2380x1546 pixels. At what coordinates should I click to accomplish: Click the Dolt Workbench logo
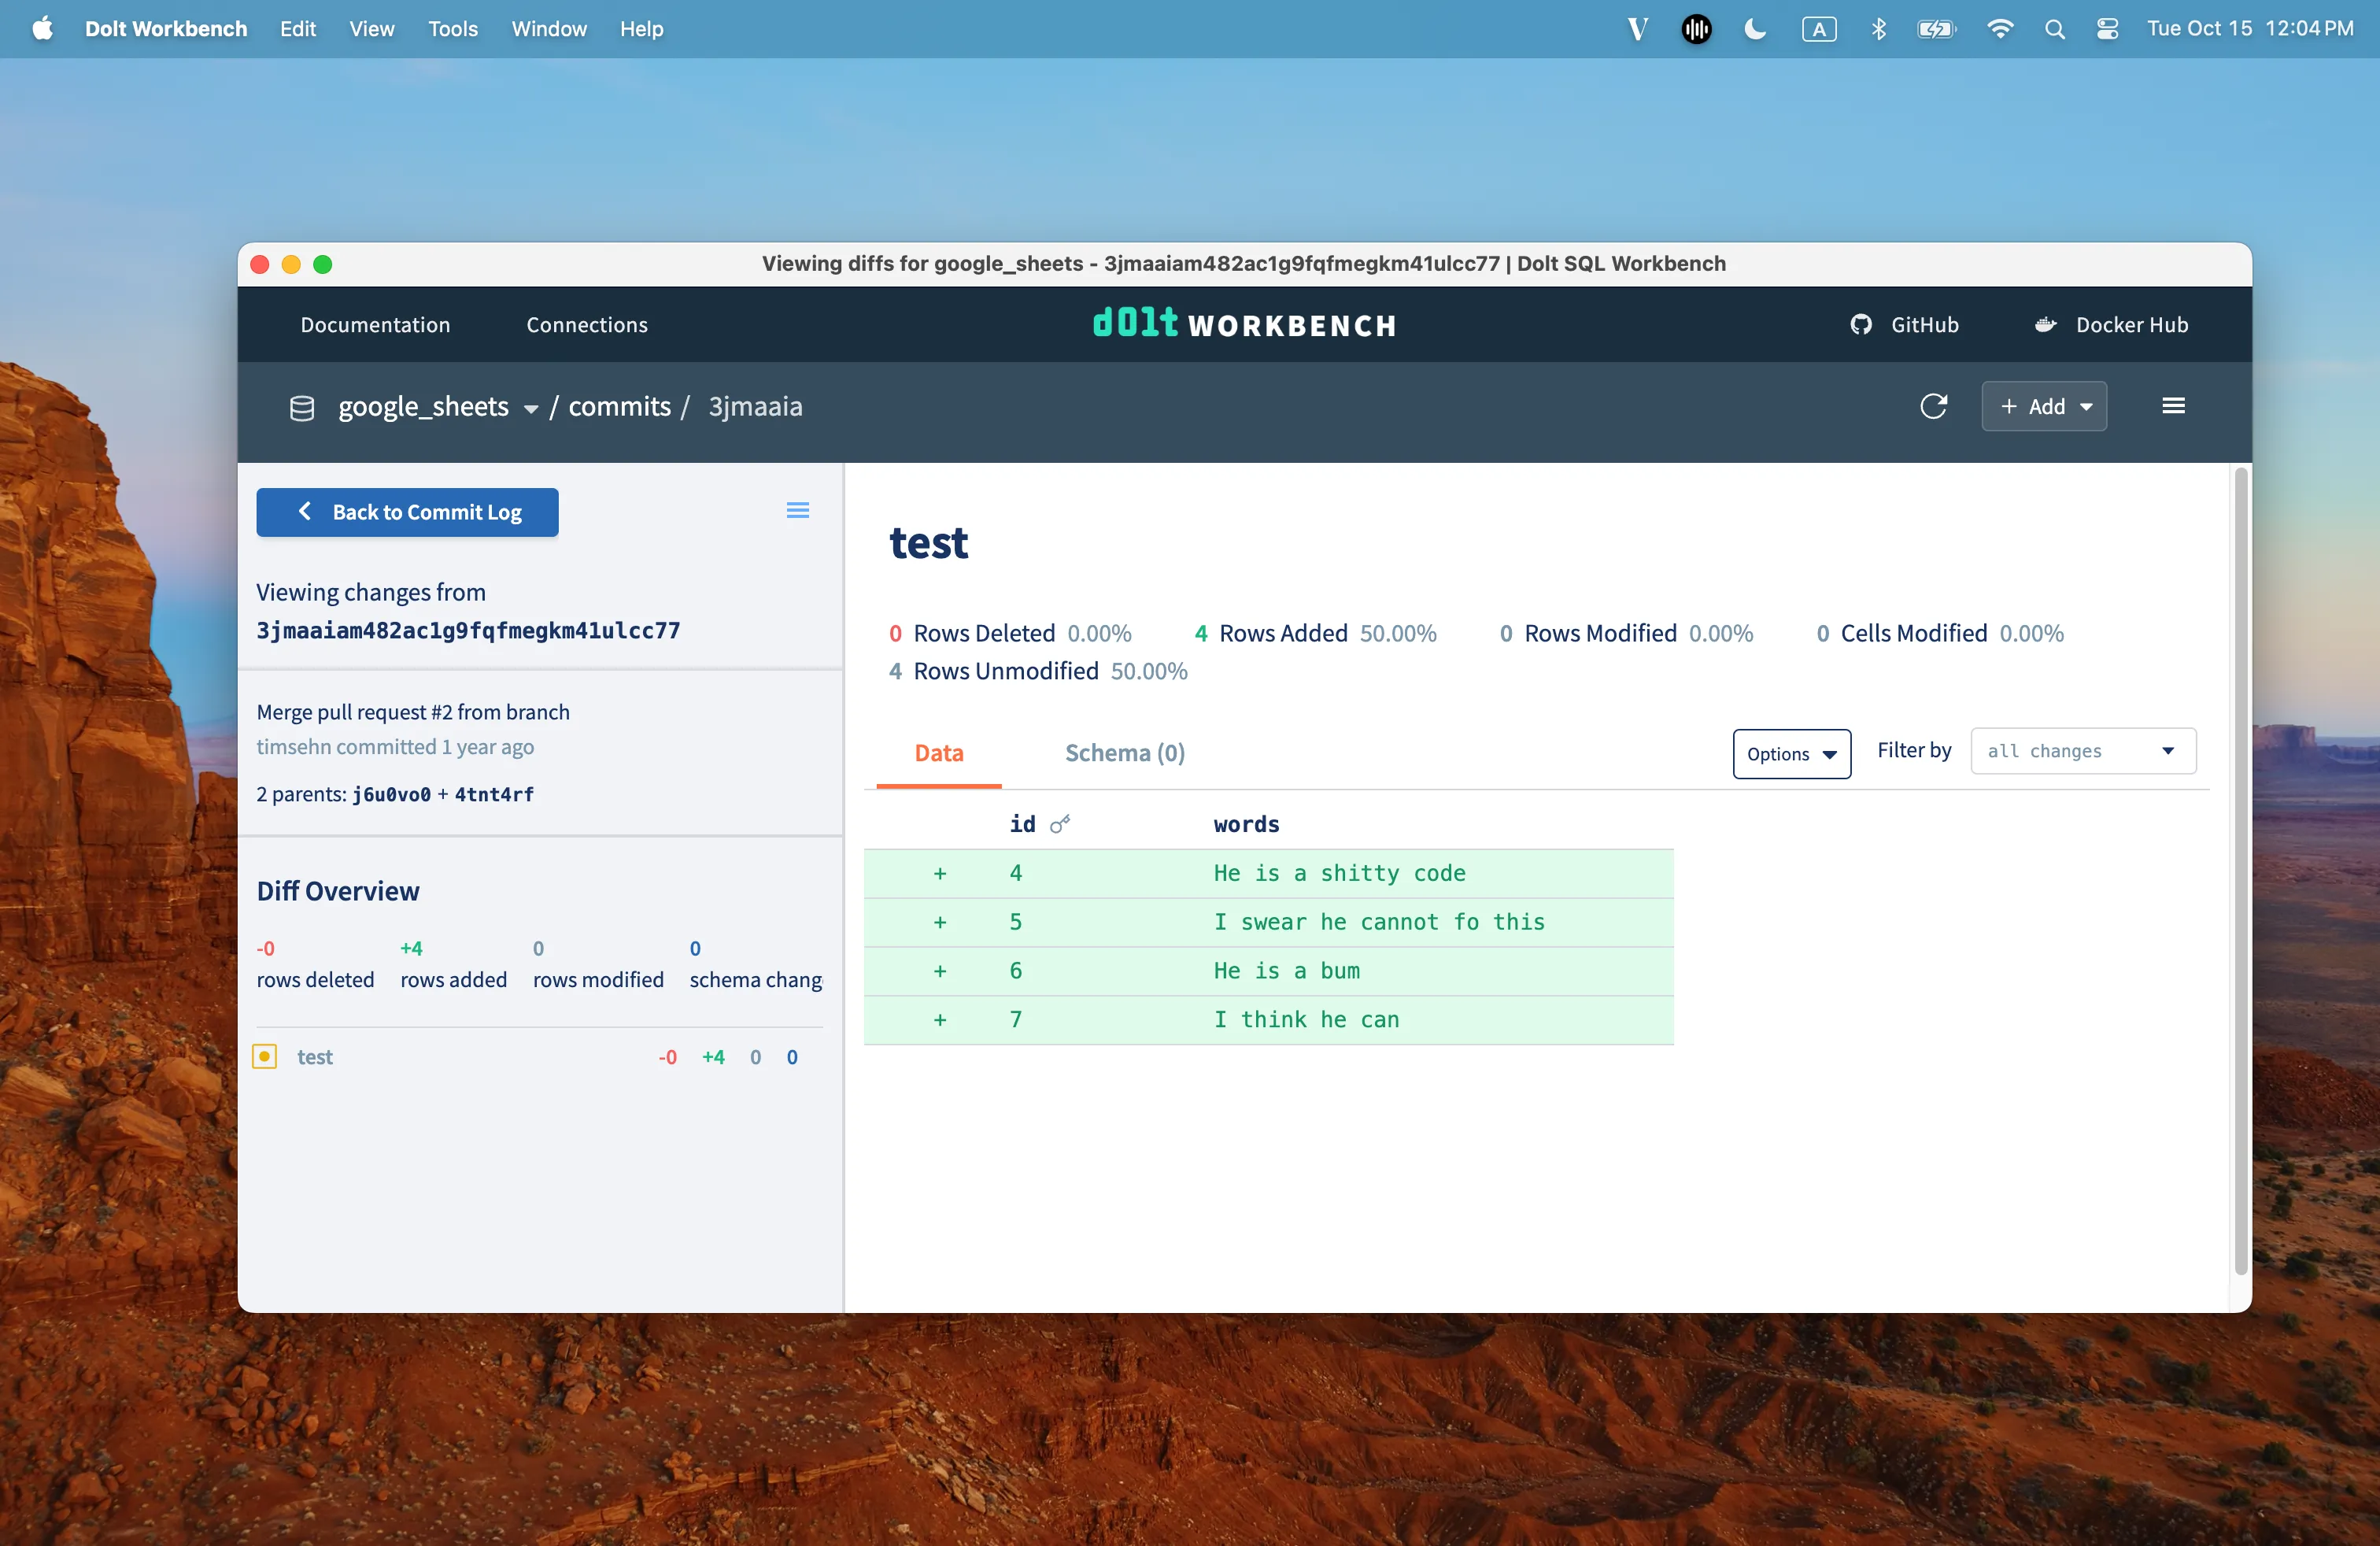[1244, 324]
